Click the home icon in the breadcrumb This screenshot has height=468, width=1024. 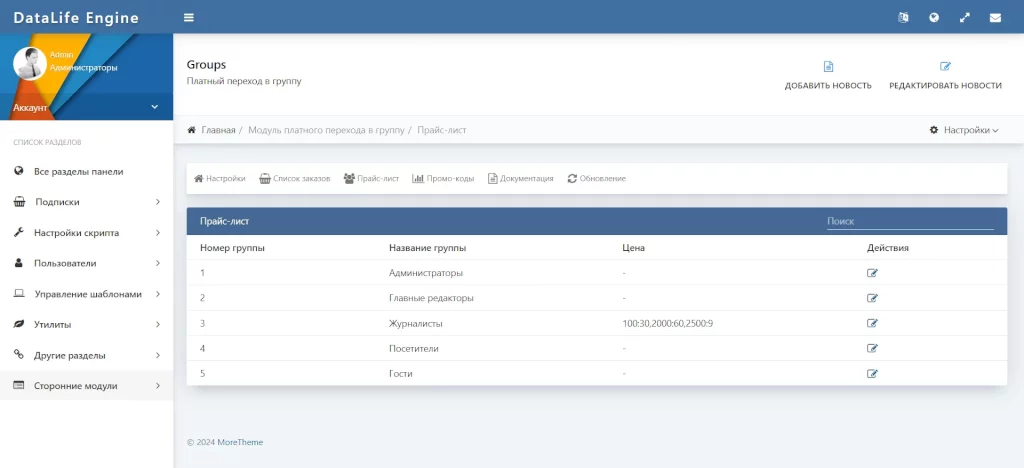click(x=191, y=130)
